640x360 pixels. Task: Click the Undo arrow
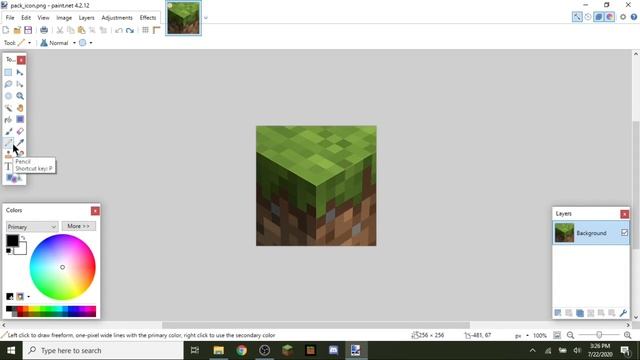coord(119,30)
